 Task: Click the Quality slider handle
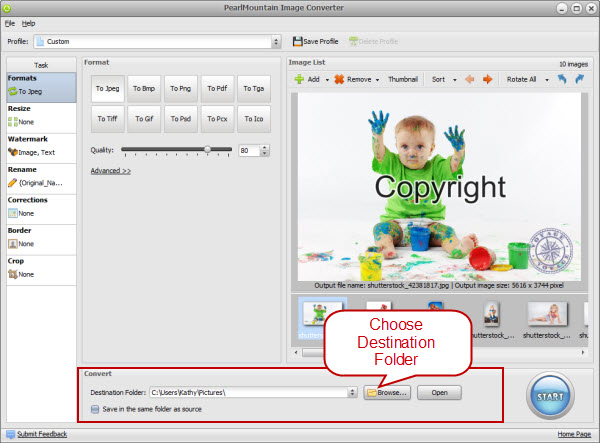208,149
